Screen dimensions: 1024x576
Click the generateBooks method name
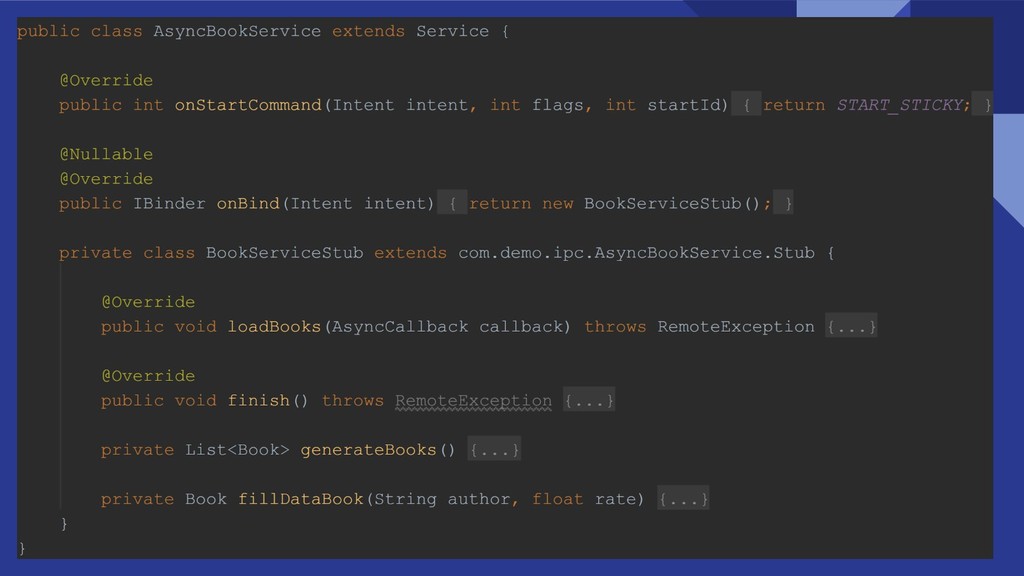click(x=368, y=450)
